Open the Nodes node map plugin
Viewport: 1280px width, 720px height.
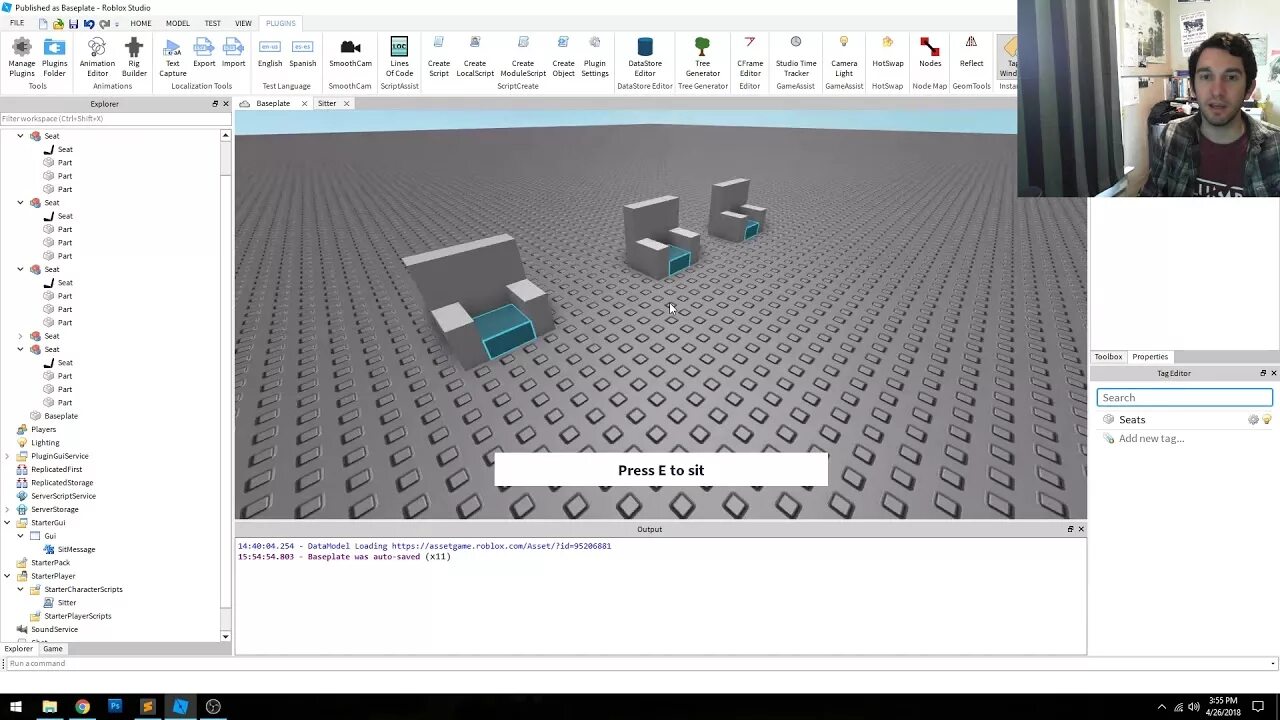click(930, 54)
